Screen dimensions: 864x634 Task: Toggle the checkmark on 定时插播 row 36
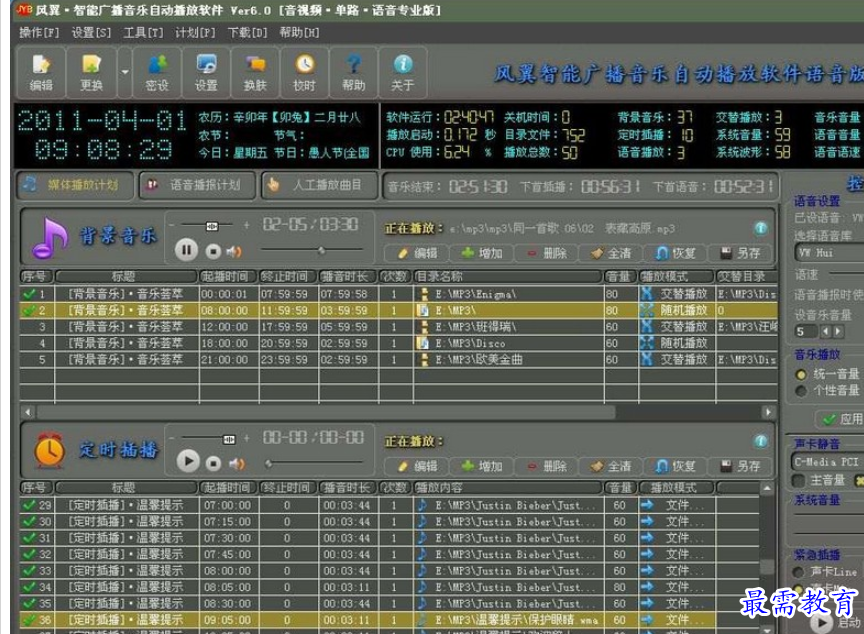[x=29, y=620]
